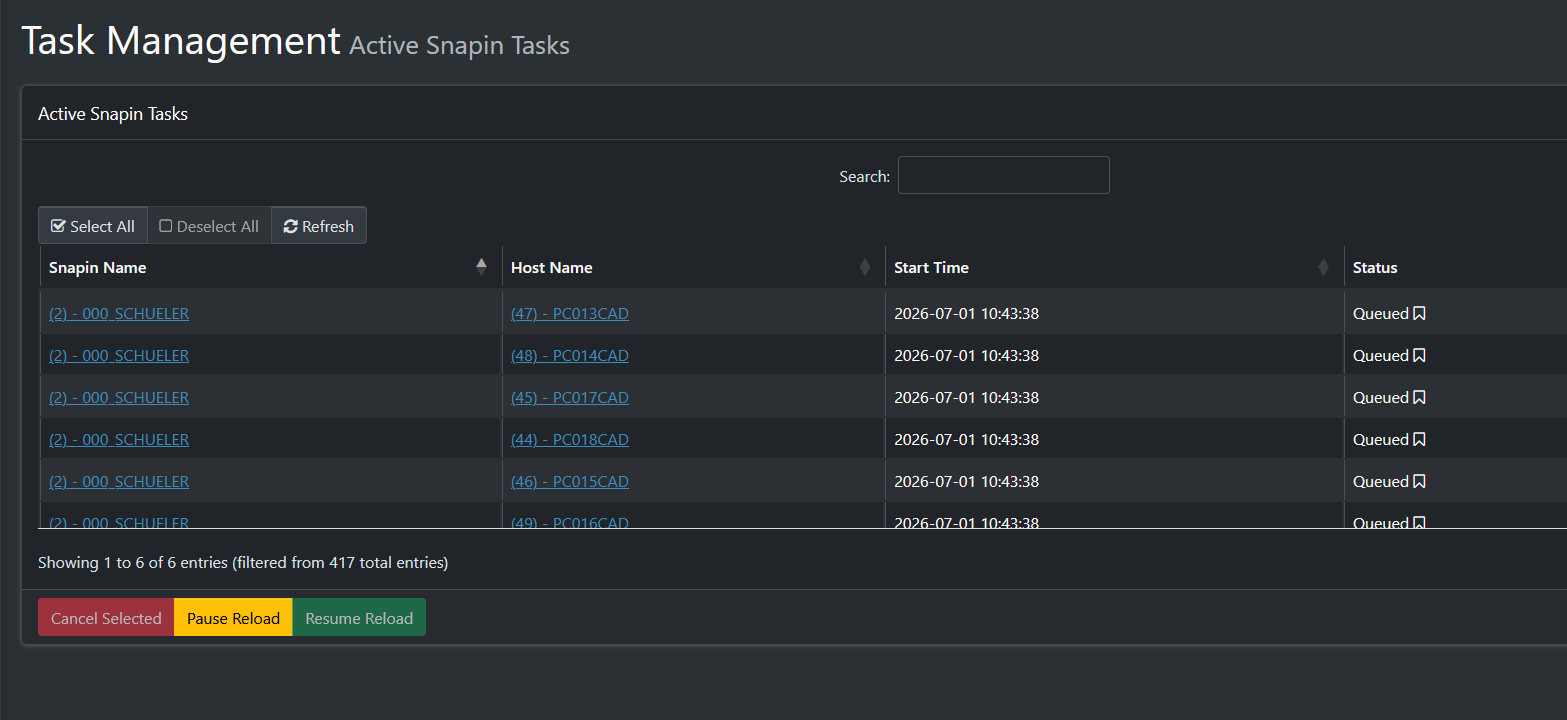Click the bookmark icon in PC015CAD's status cell
Viewport: 1567px width, 720px height.
pos(1419,482)
